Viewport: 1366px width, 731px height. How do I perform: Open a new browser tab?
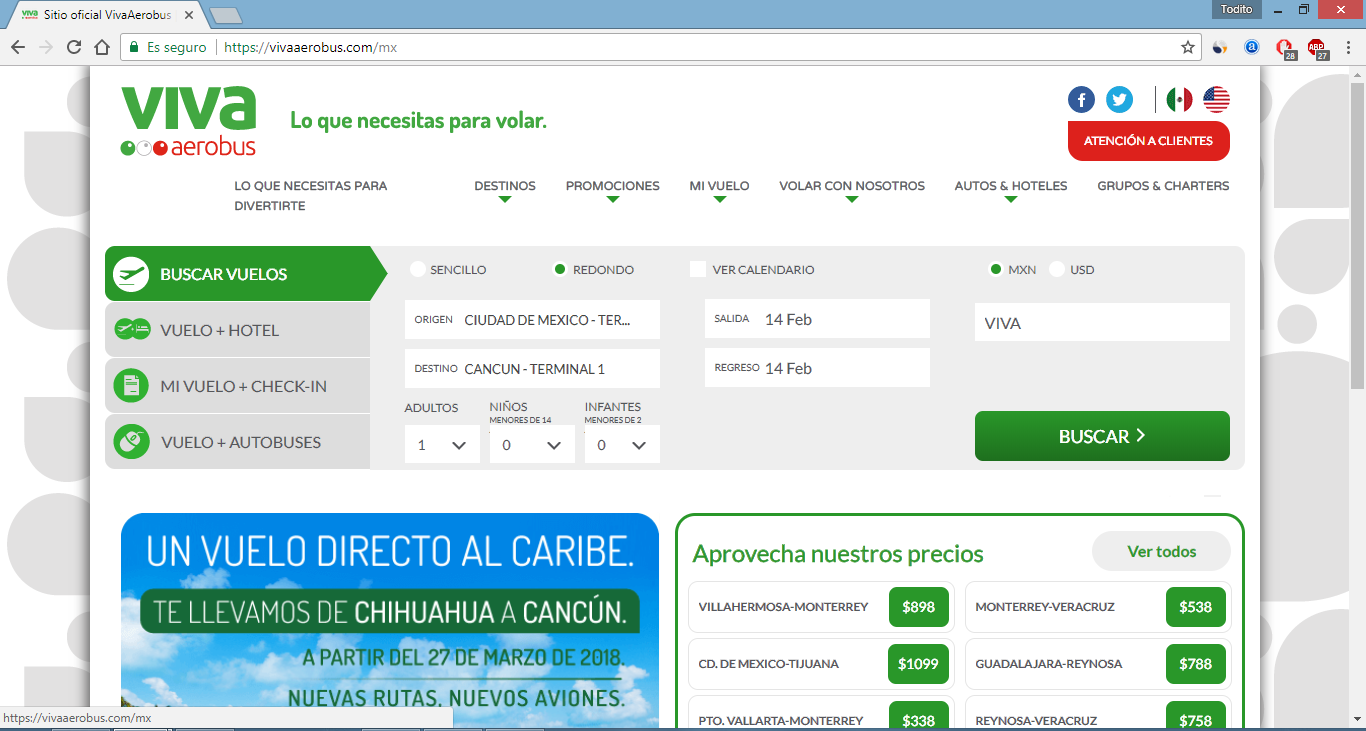[x=227, y=16]
